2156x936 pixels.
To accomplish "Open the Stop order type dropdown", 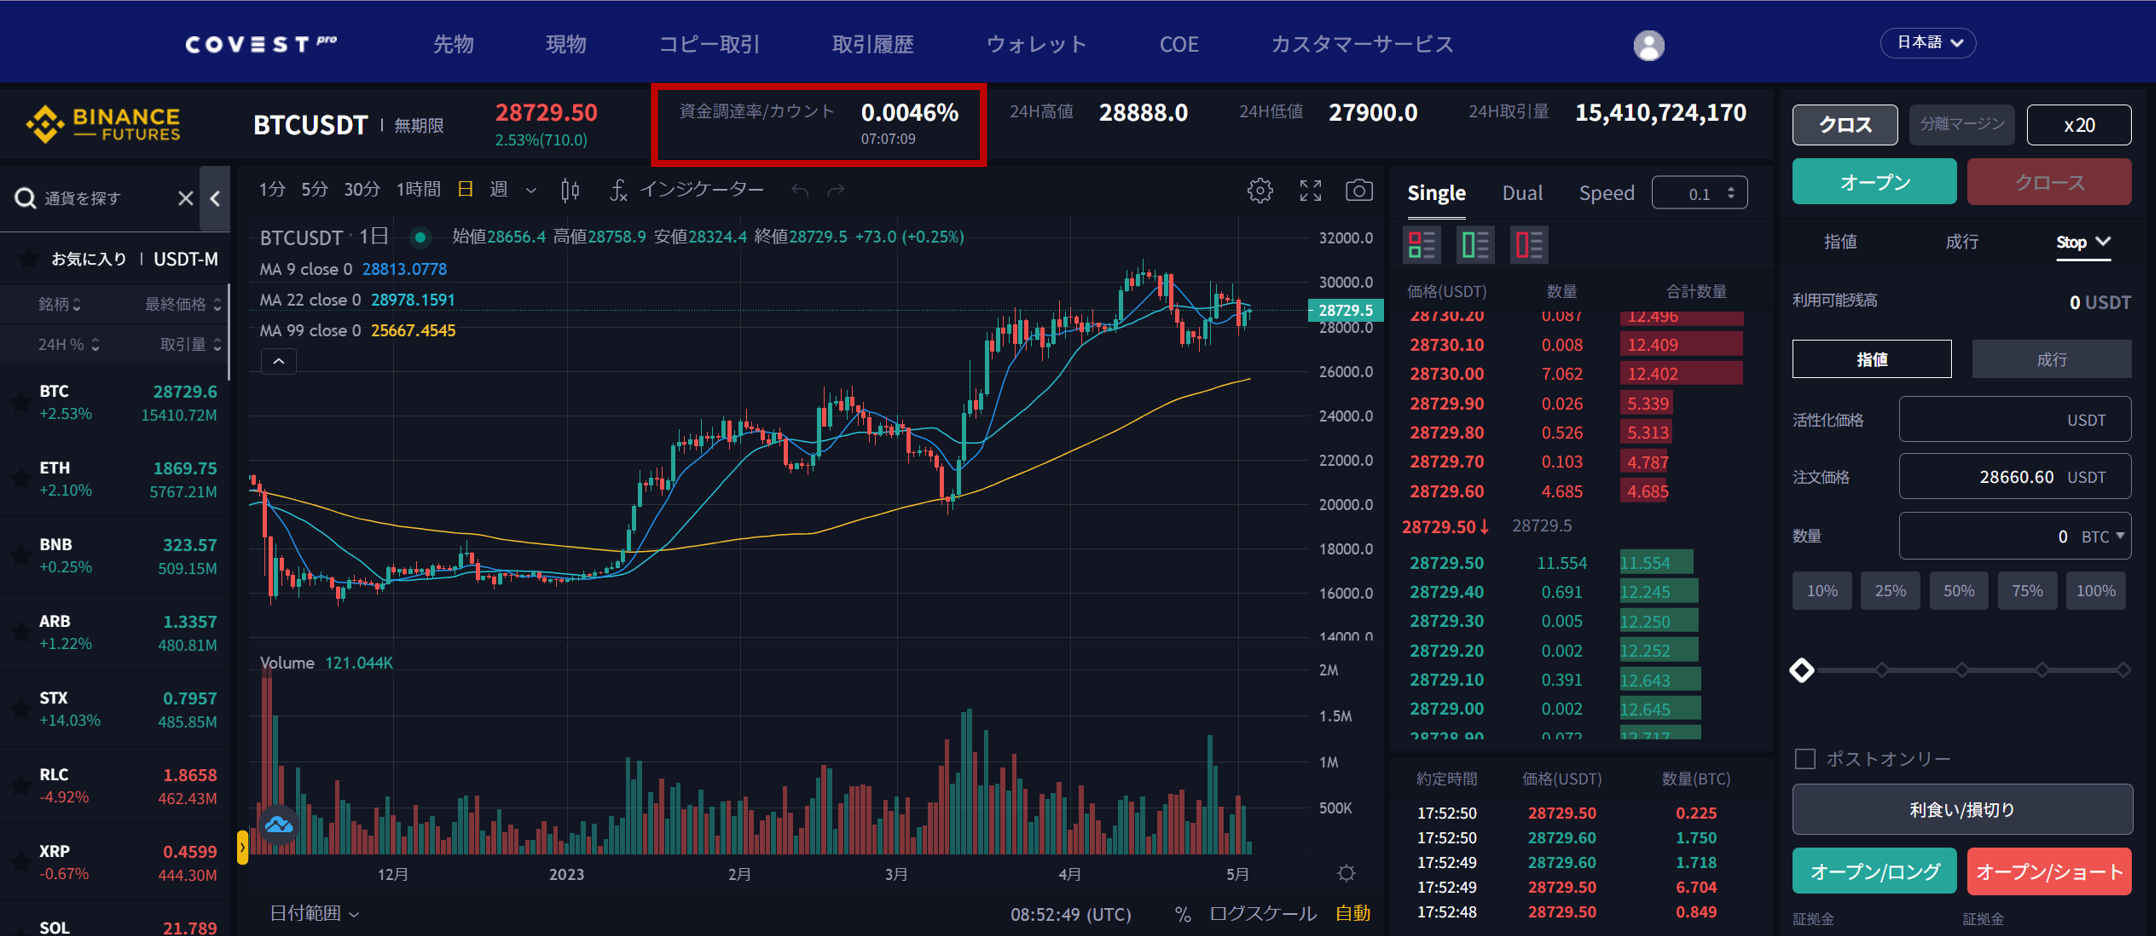I will (x=2083, y=242).
